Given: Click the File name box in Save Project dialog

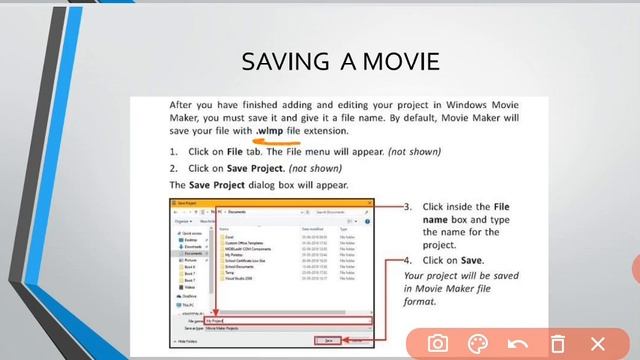Looking at the screenshot, I should (288, 321).
